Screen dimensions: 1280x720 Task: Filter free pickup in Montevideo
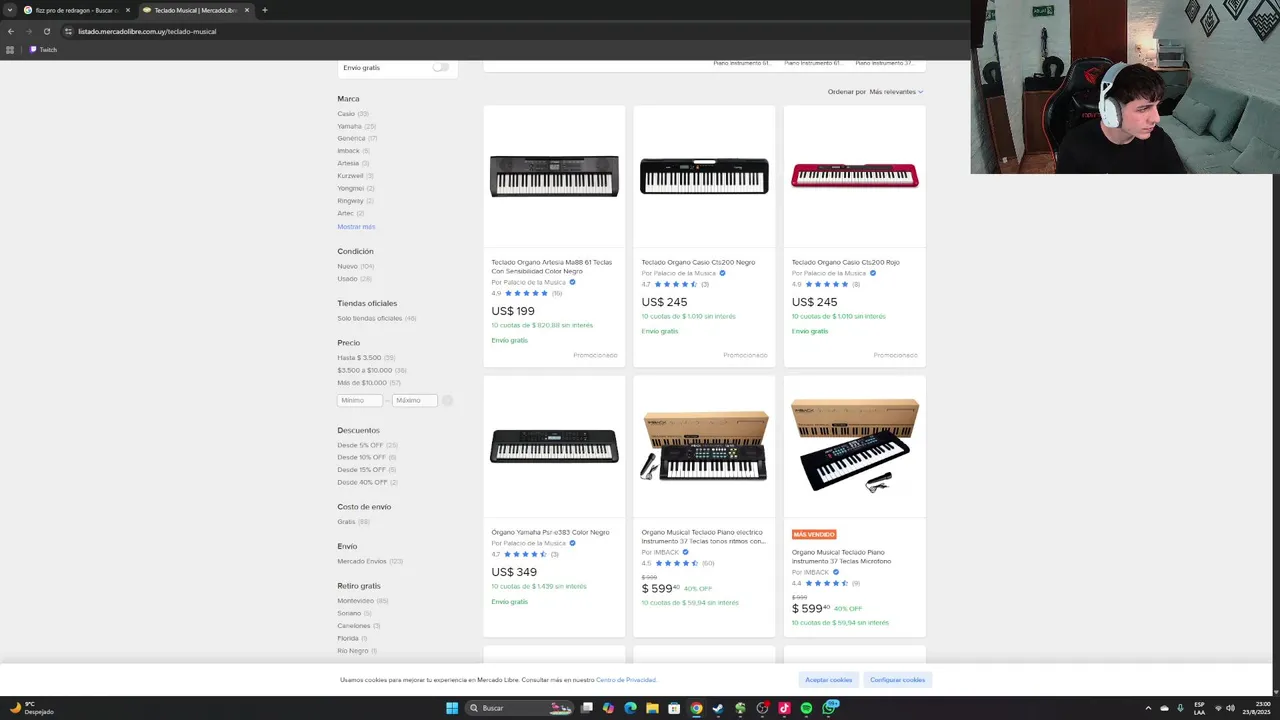(x=362, y=601)
